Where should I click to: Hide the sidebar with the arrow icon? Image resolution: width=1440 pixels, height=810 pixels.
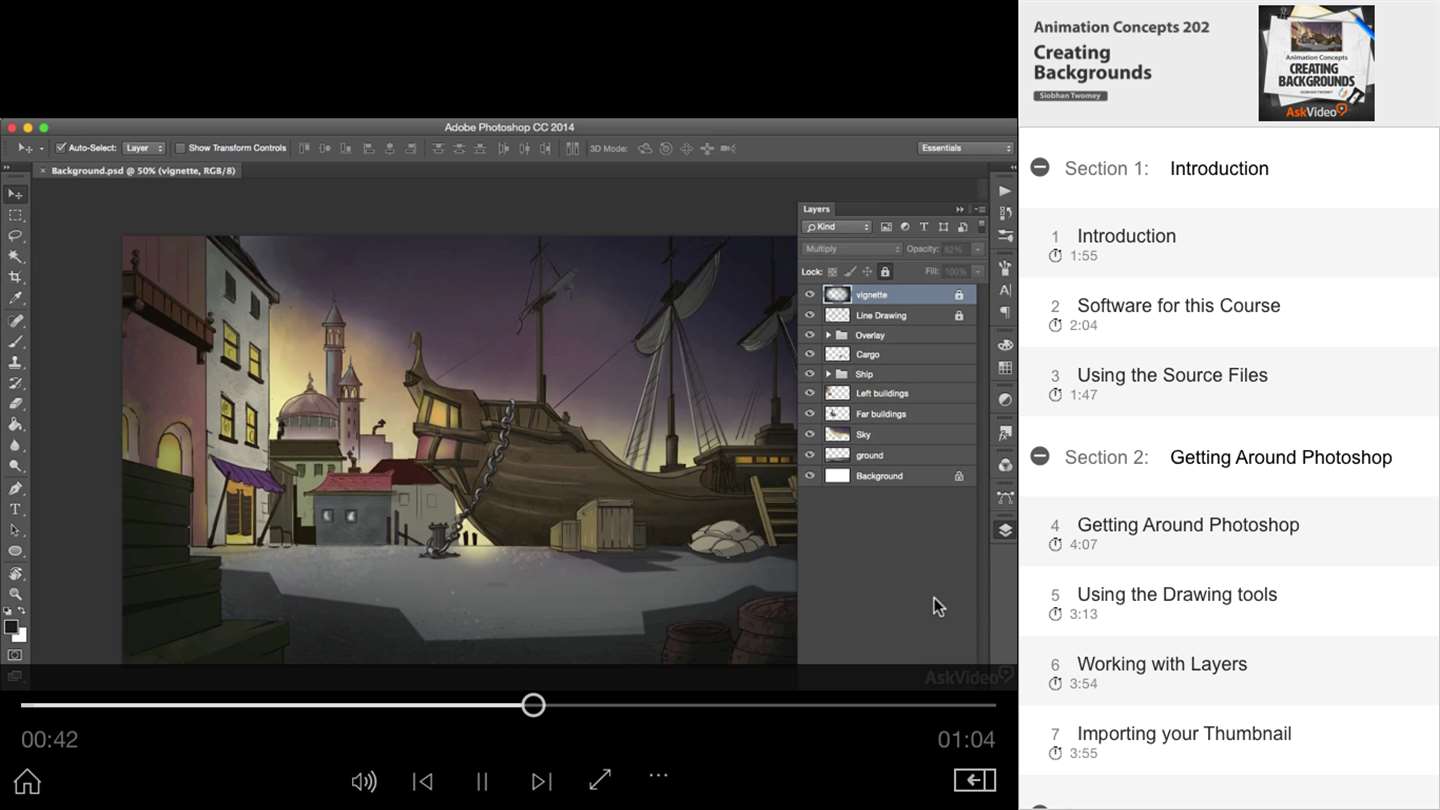(x=974, y=780)
